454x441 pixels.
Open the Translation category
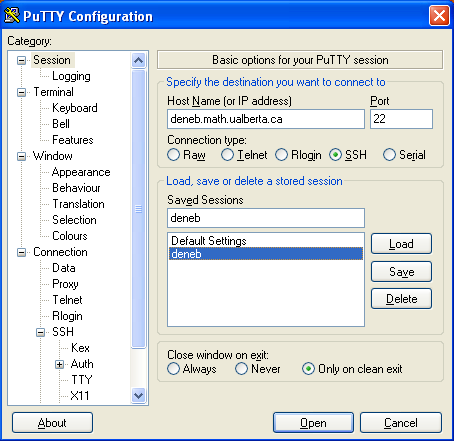click(x=78, y=204)
